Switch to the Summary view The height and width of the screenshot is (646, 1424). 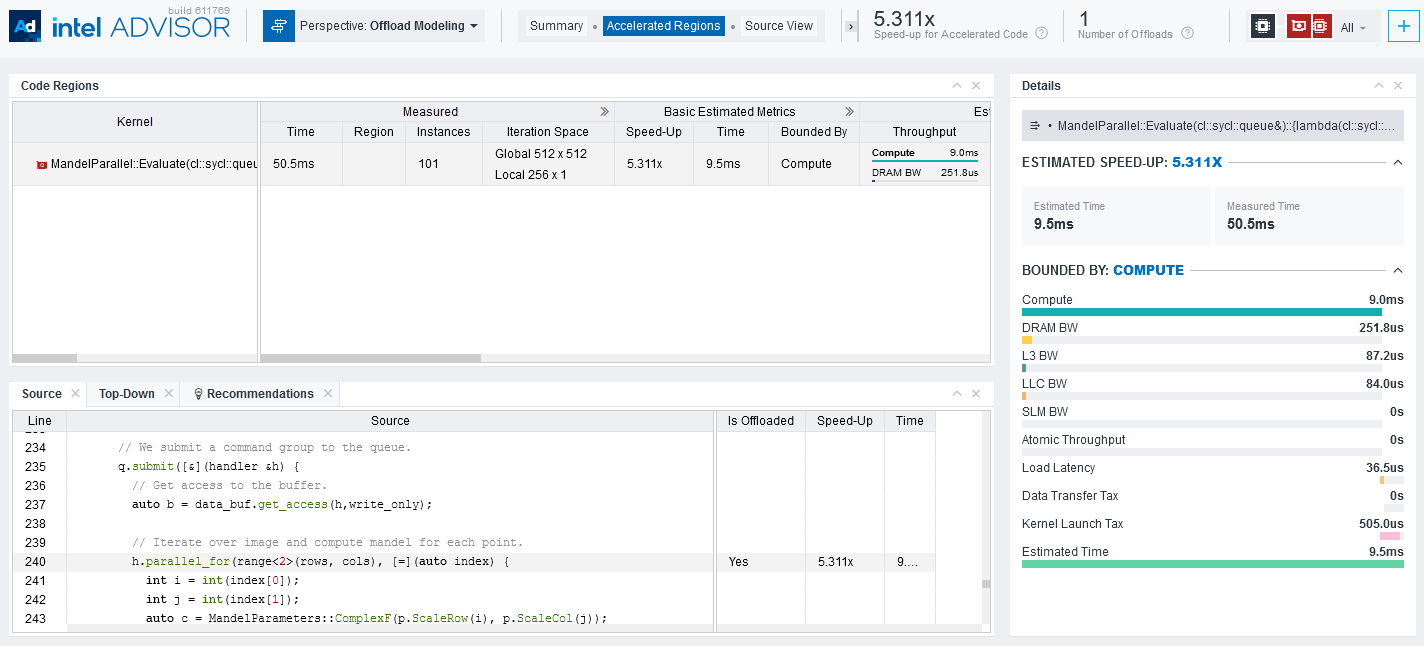[556, 26]
